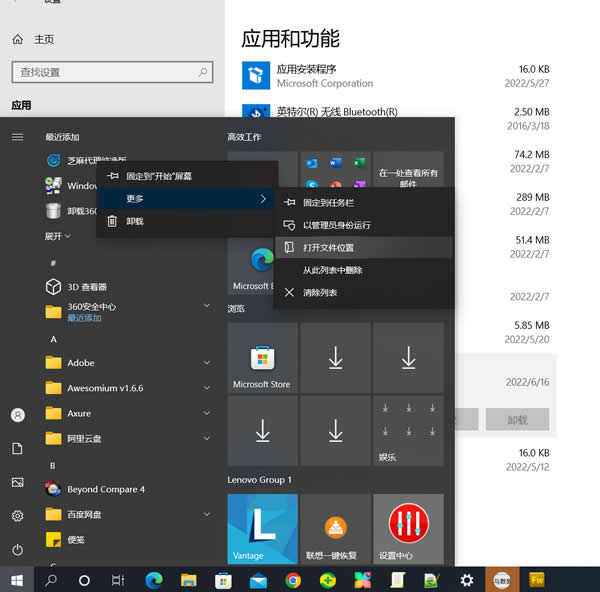This screenshot has height=592, width=600.
Task: Launch Chrome from the taskbar
Action: 293,581
